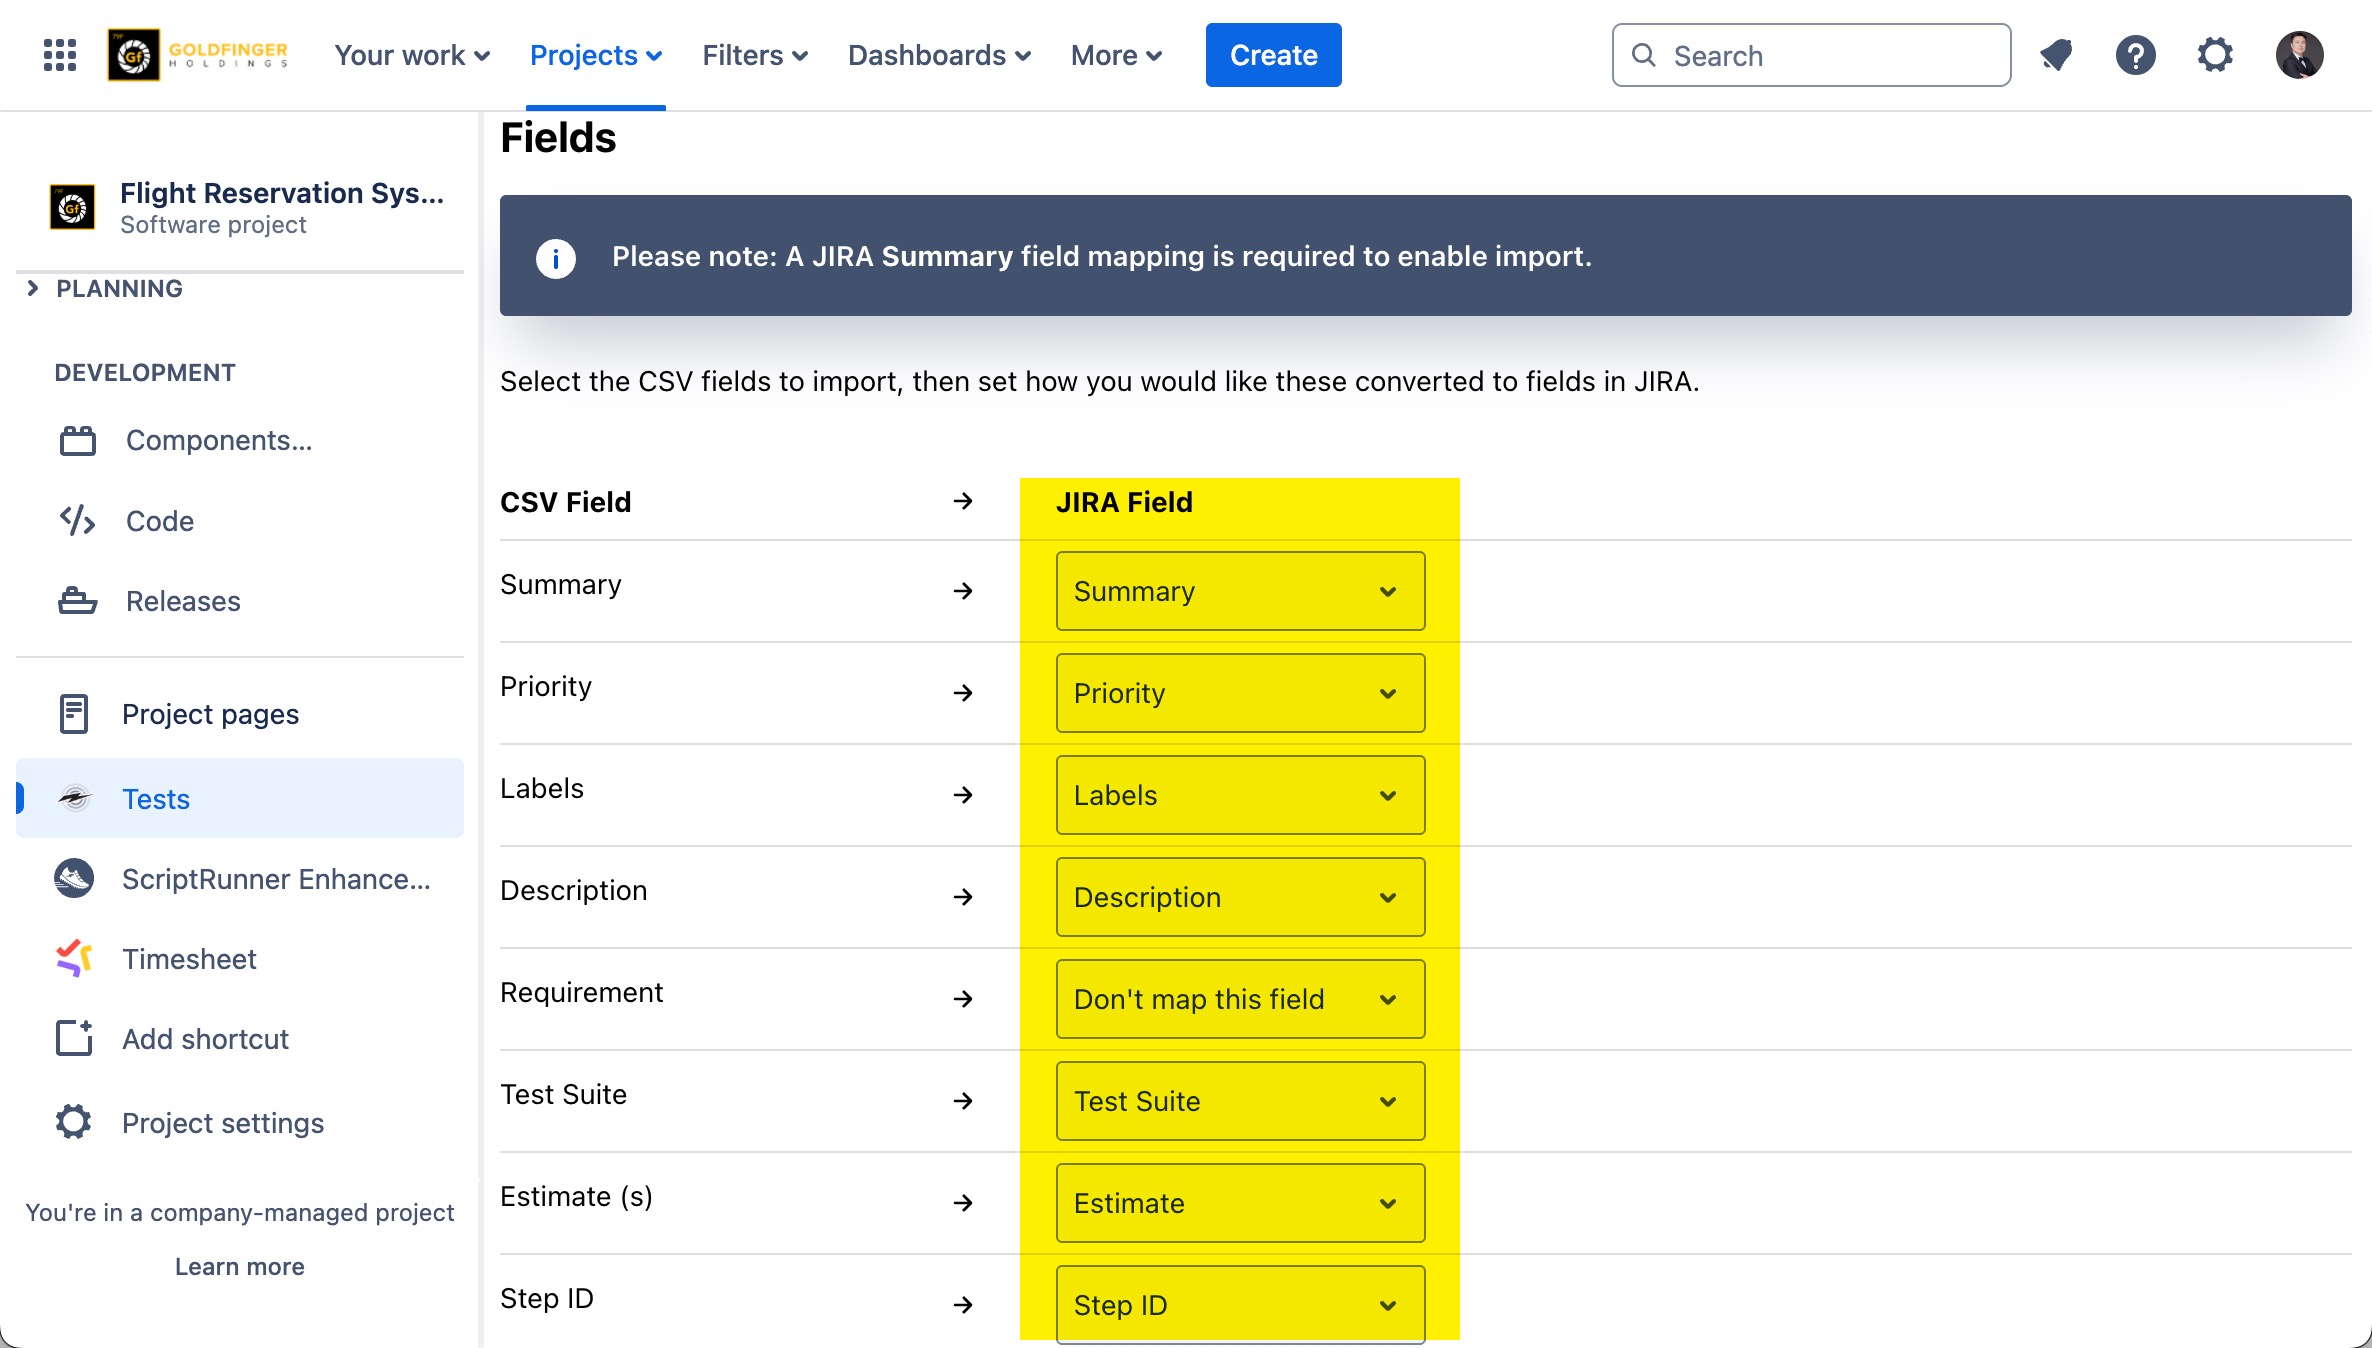Screen dimensions: 2372x1348
Task: Open Releases in the sidebar
Action: pyautogui.click(x=183, y=601)
